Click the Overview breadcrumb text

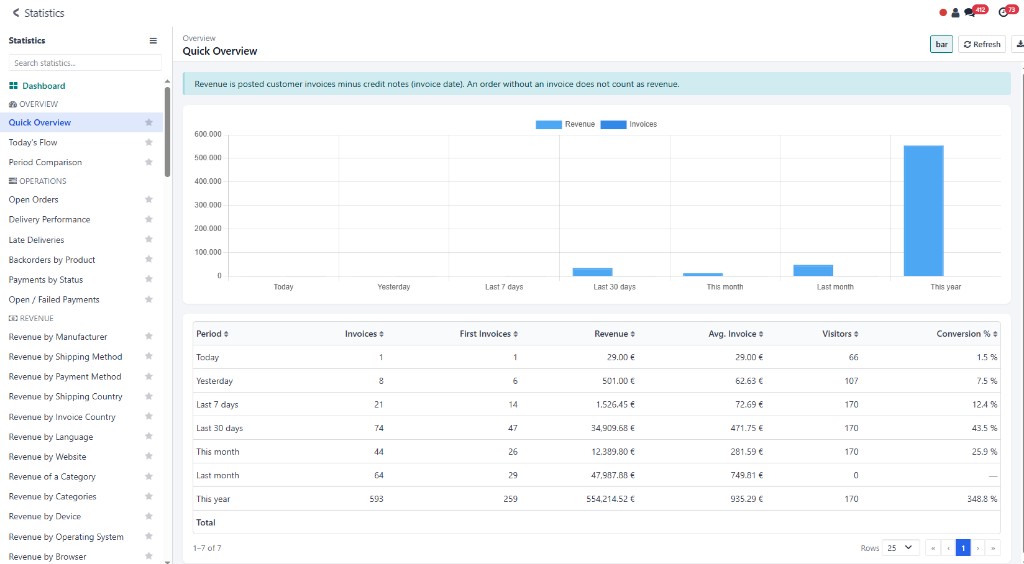pos(199,38)
